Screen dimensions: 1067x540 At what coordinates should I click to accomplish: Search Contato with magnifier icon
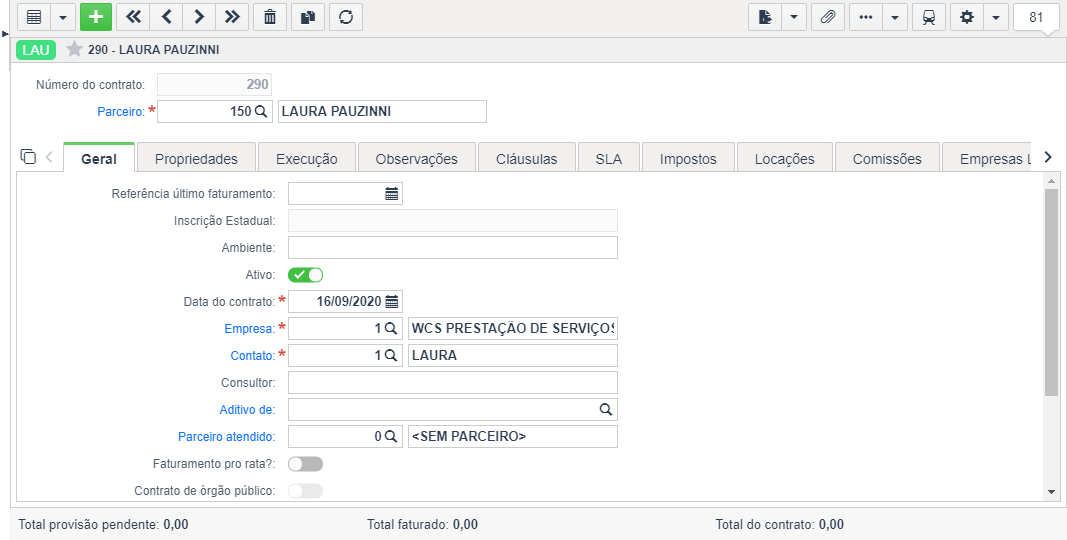pos(391,356)
